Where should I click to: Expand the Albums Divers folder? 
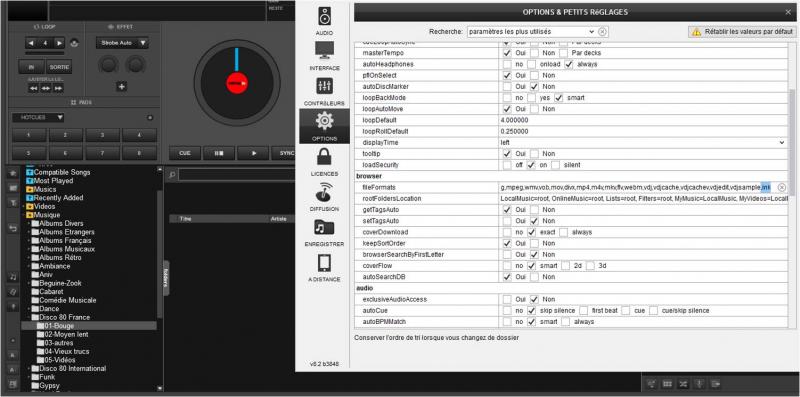tap(29, 224)
